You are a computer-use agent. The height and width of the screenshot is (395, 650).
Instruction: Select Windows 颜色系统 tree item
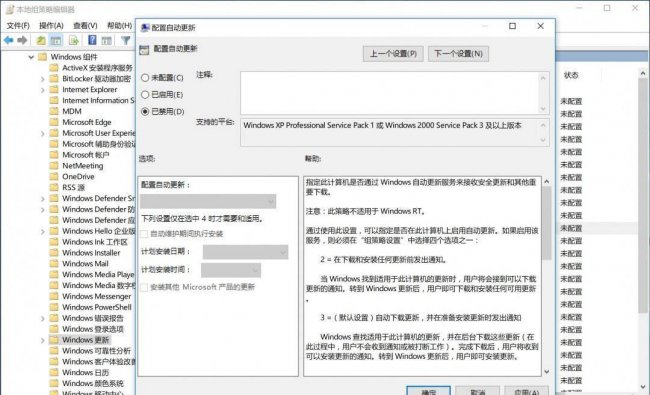(93, 383)
